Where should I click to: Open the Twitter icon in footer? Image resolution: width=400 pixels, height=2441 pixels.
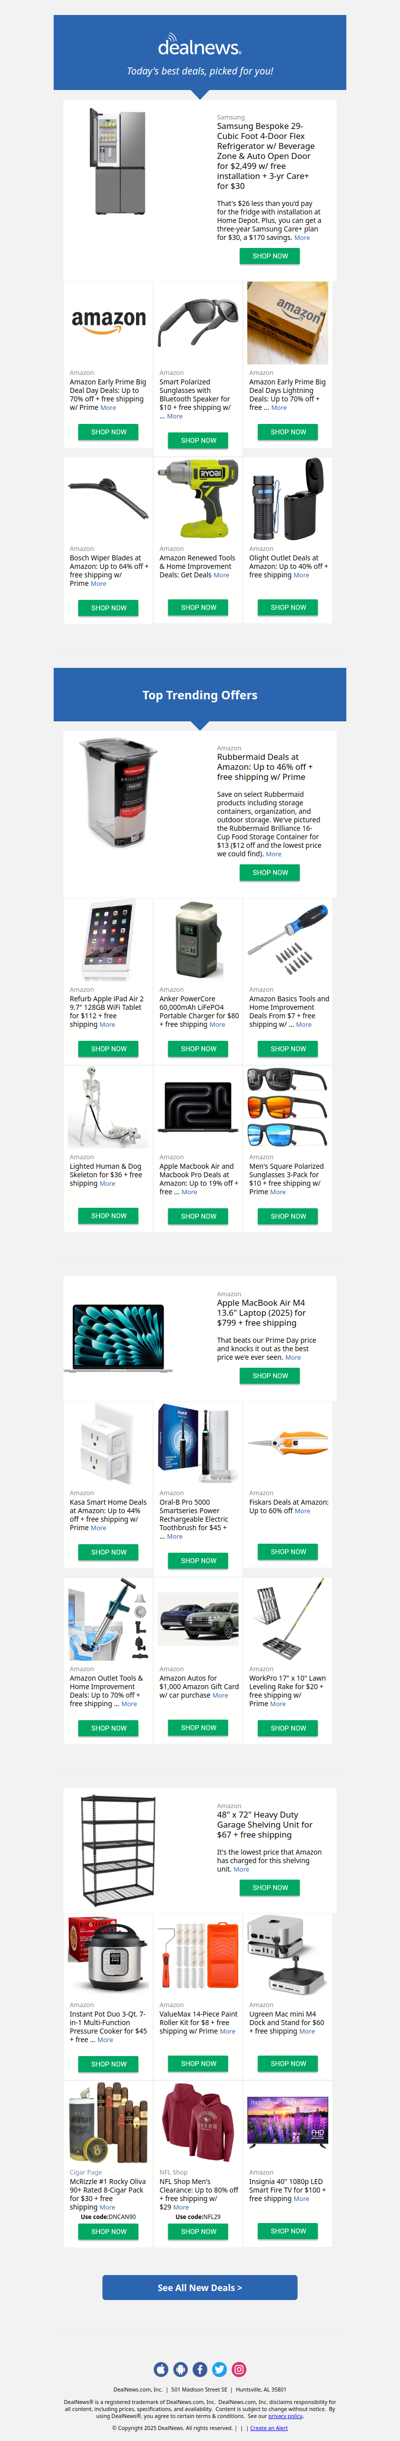(219, 2369)
